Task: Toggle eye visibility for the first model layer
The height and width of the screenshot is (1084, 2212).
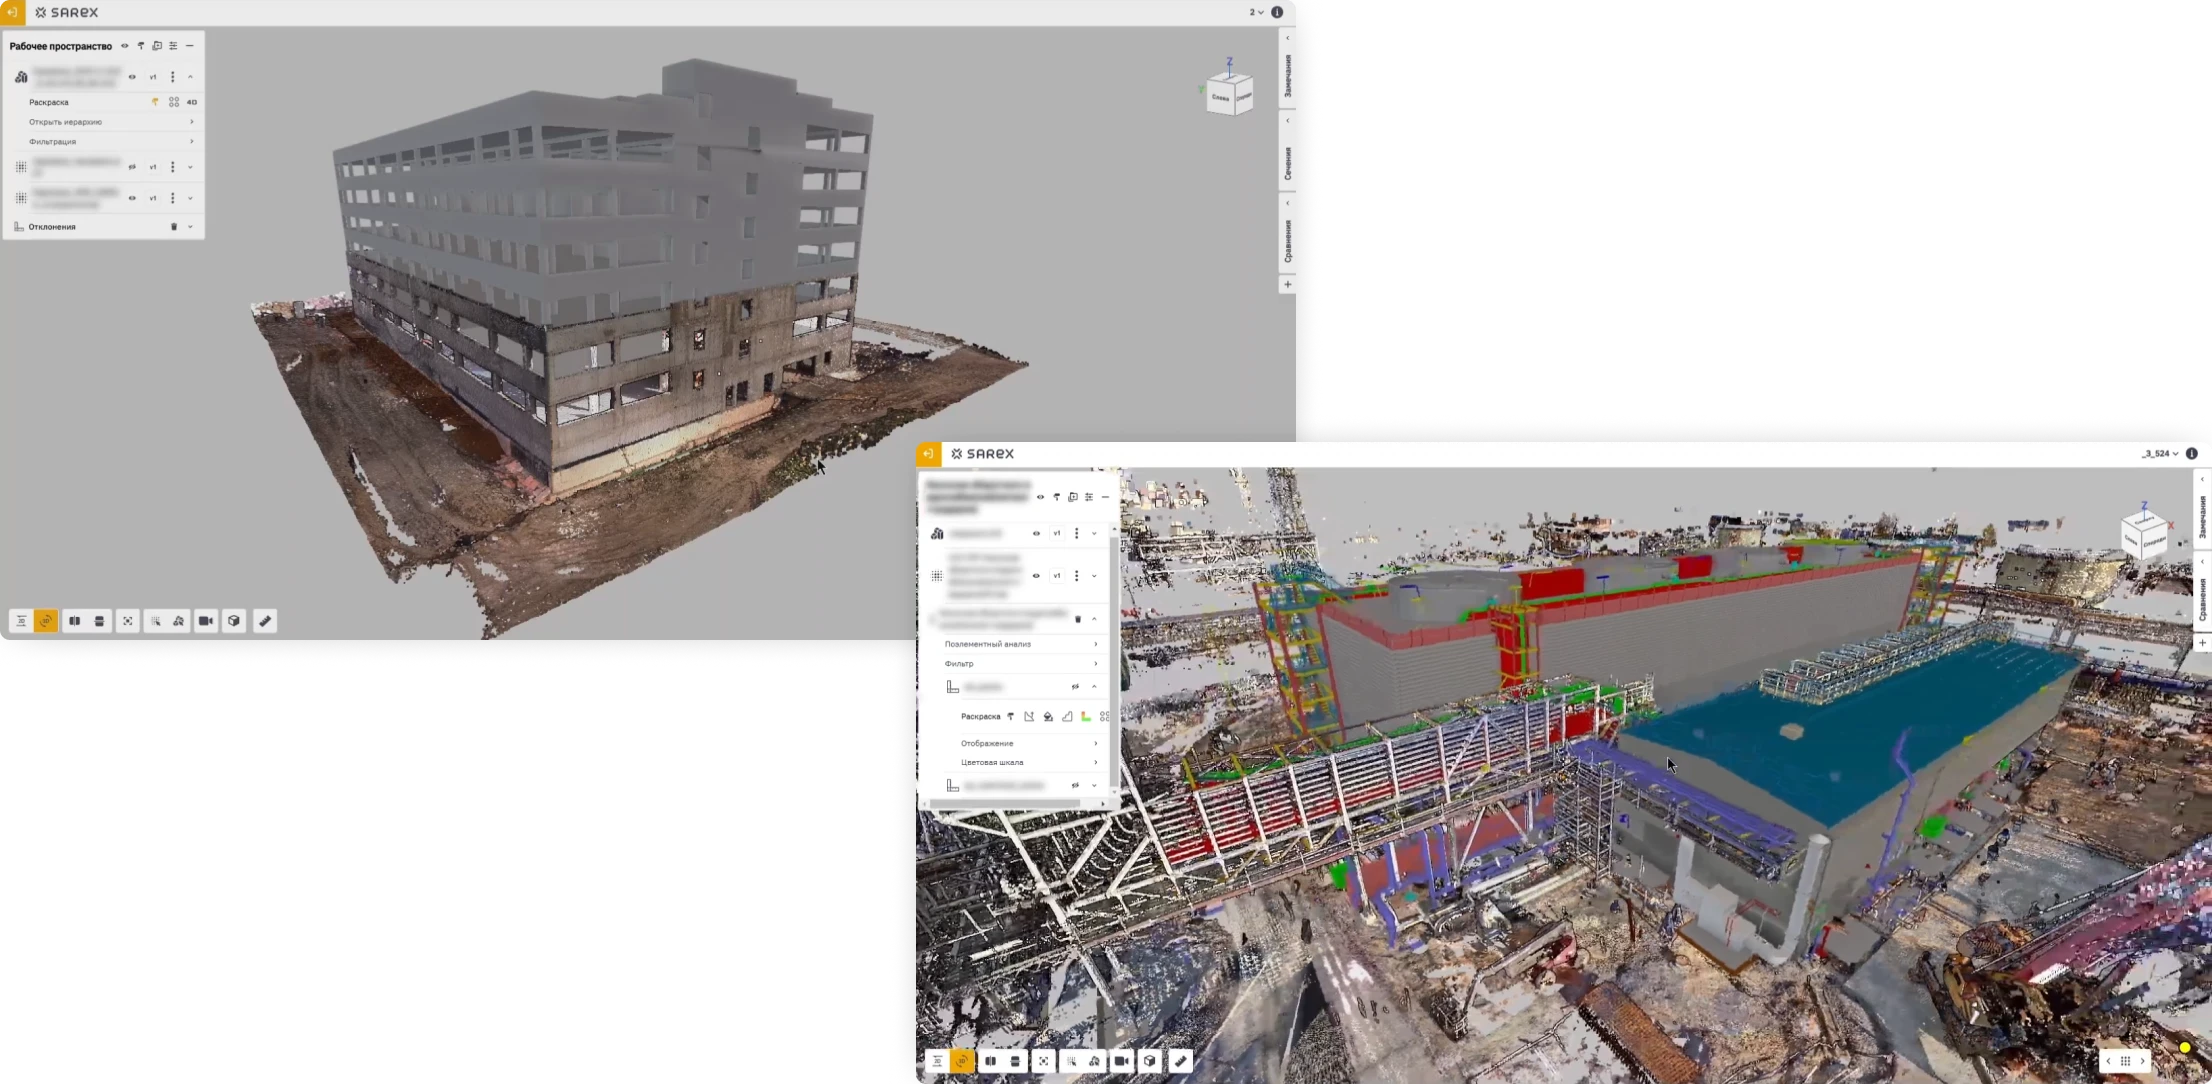Action: click(x=132, y=77)
